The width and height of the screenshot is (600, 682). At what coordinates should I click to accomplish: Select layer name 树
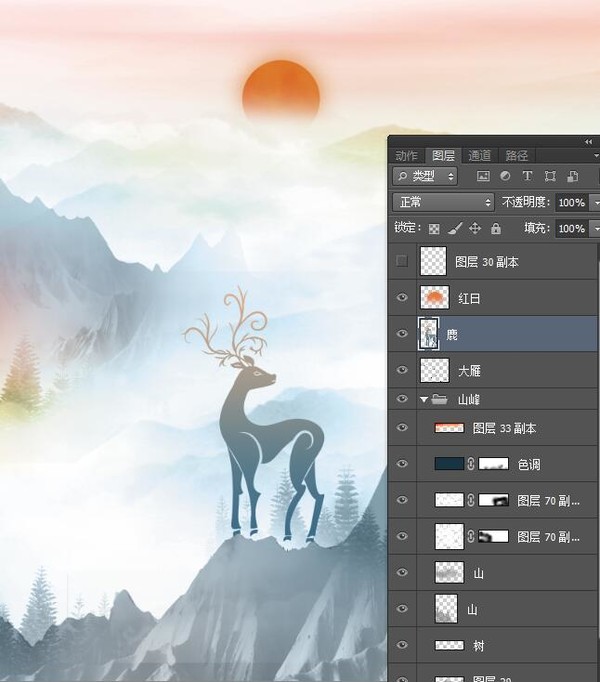pyautogui.click(x=479, y=646)
